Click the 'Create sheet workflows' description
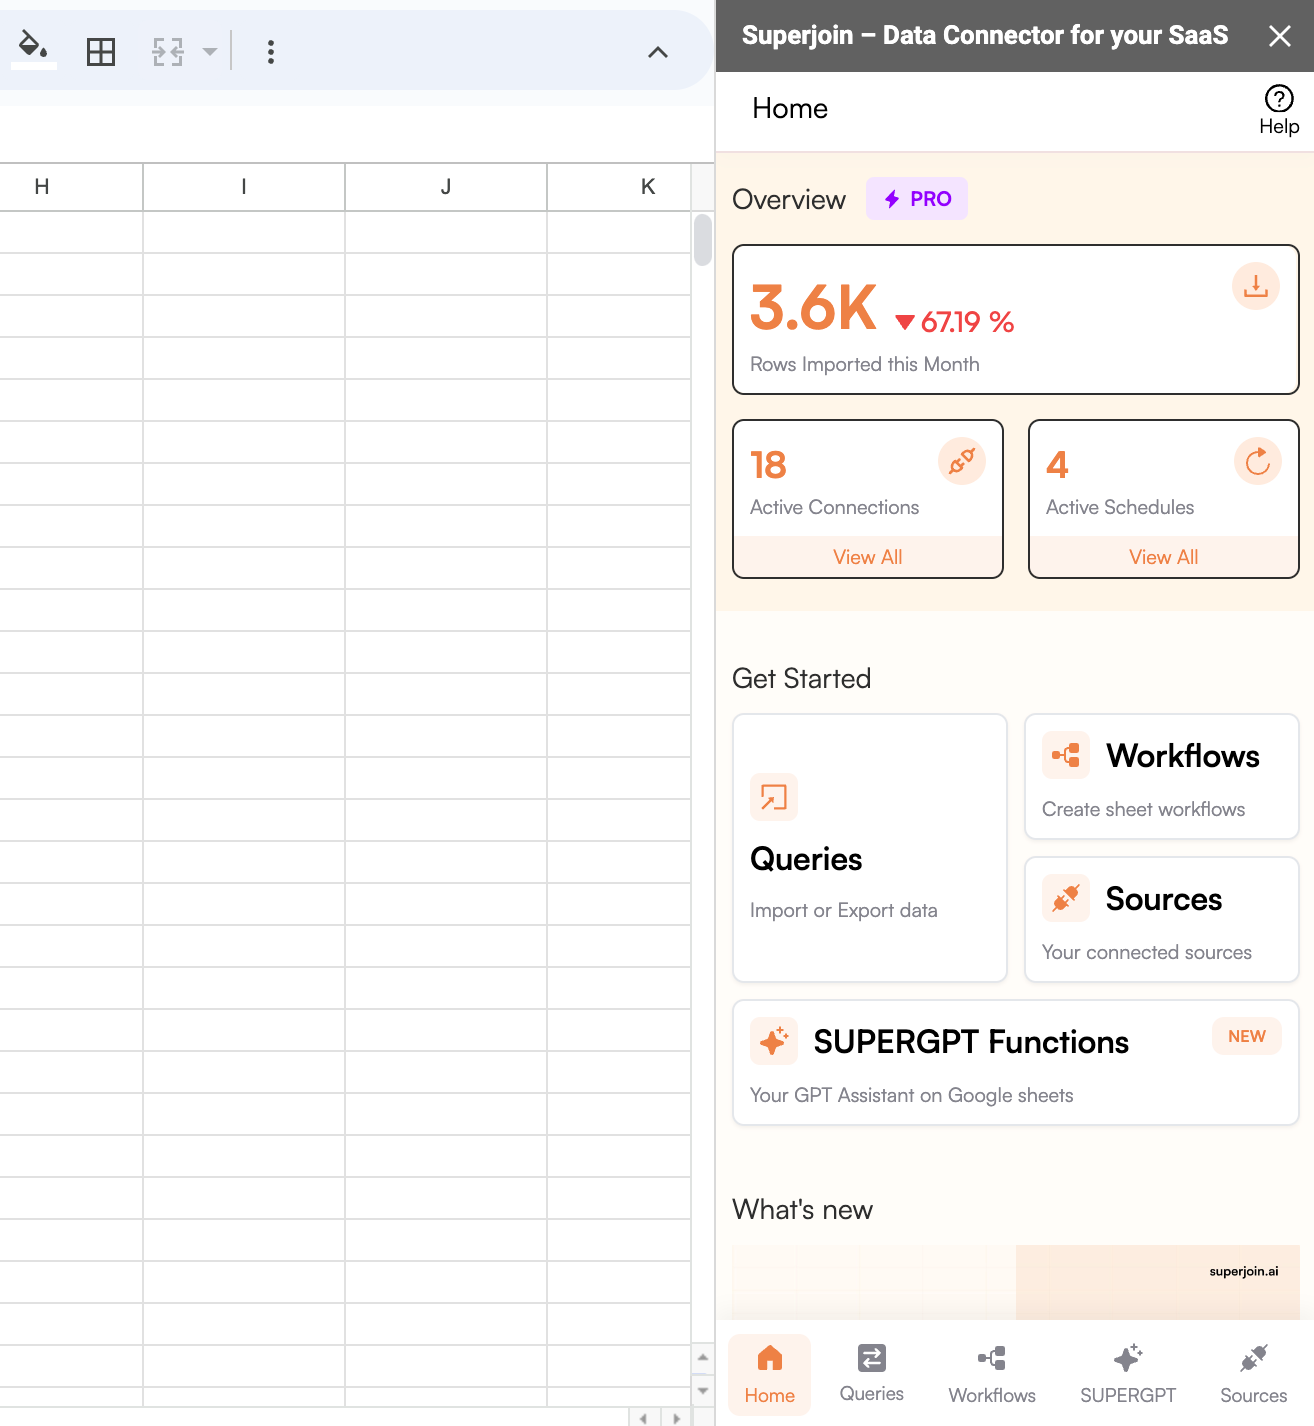 (x=1144, y=809)
